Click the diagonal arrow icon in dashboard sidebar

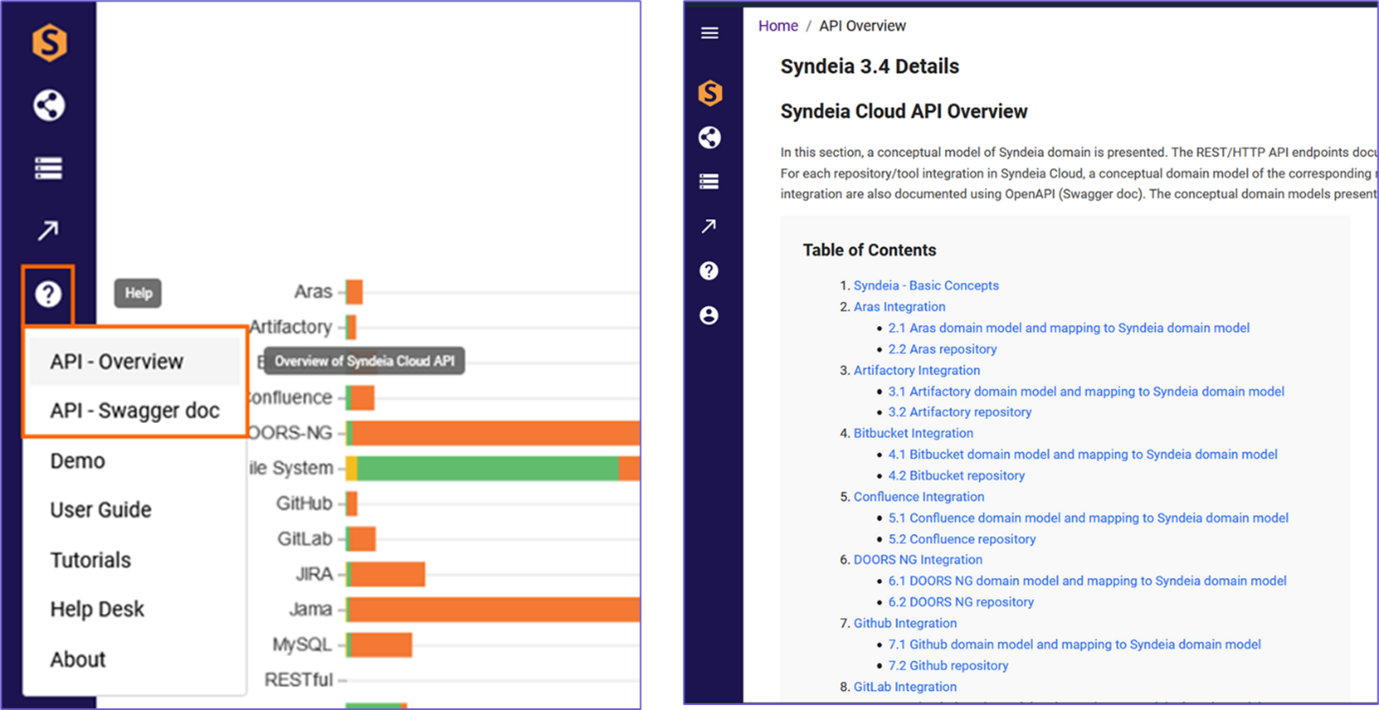tap(48, 231)
